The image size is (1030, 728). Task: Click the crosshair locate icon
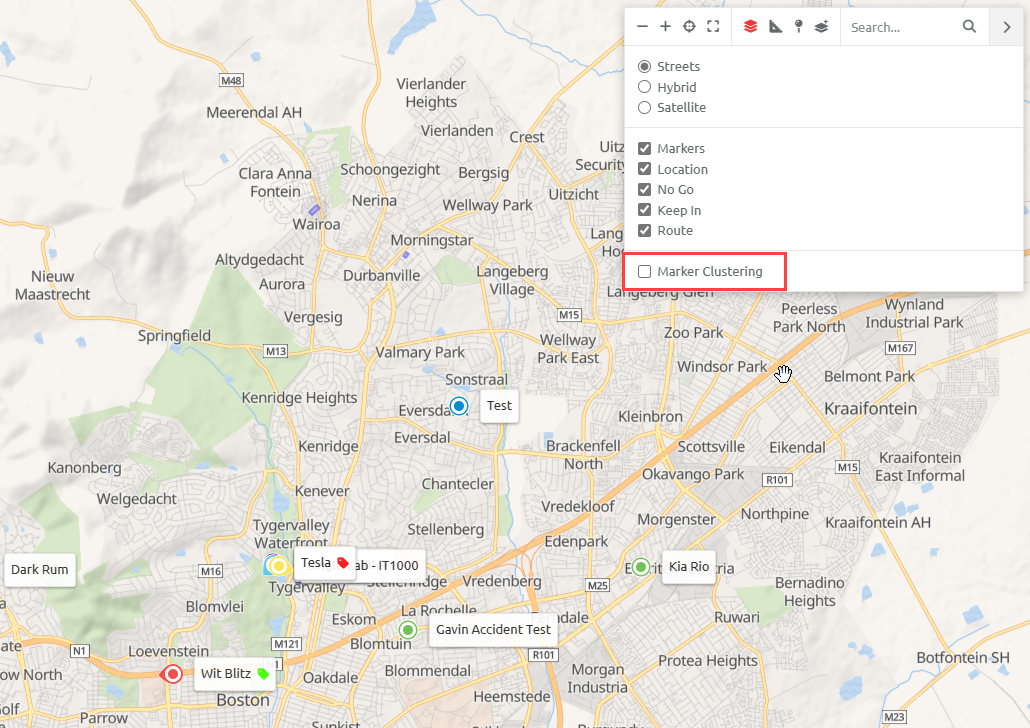[689, 27]
